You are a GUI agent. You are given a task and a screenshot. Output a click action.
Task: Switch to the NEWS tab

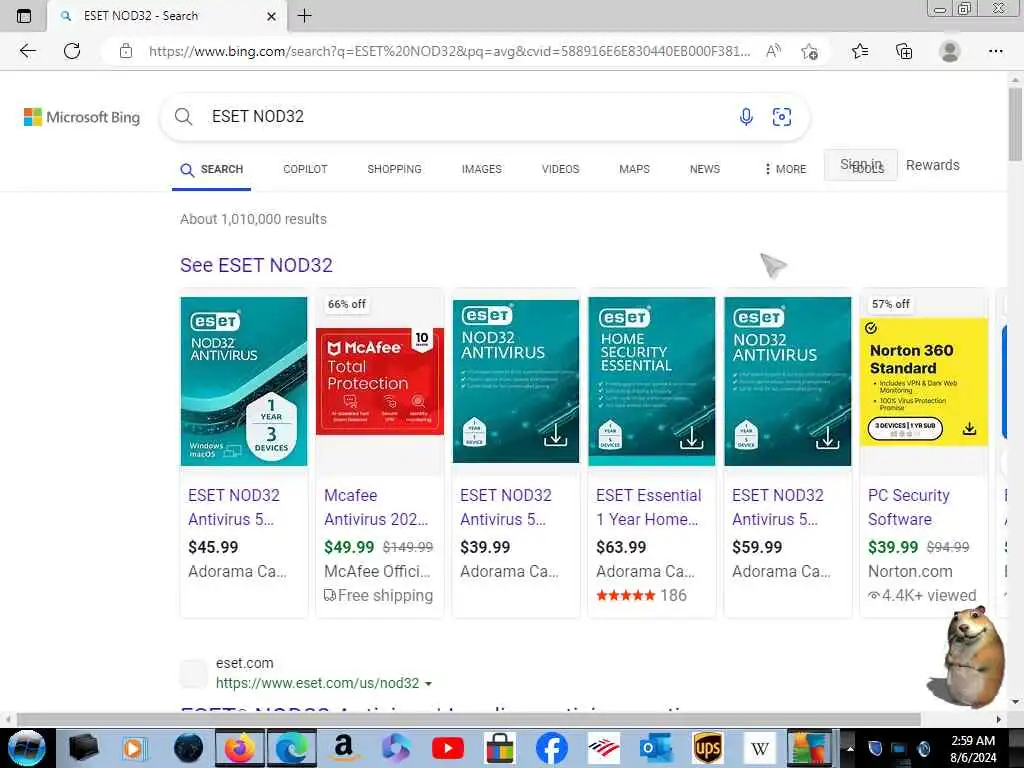click(705, 169)
